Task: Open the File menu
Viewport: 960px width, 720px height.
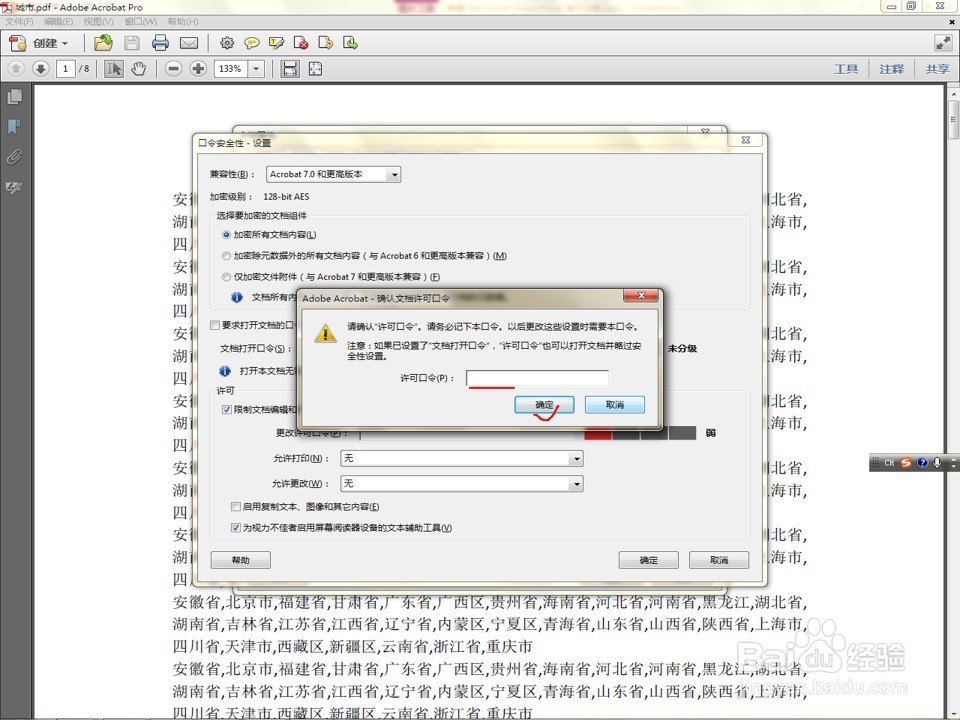Action: (19, 21)
